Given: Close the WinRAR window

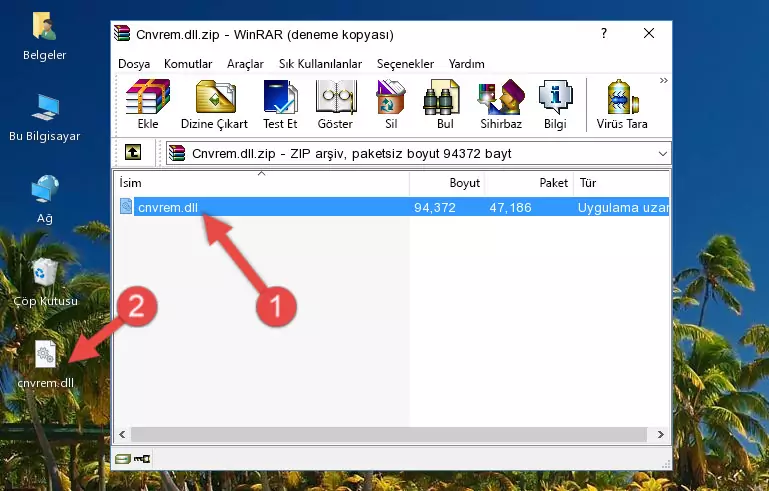Looking at the screenshot, I should 649,33.
